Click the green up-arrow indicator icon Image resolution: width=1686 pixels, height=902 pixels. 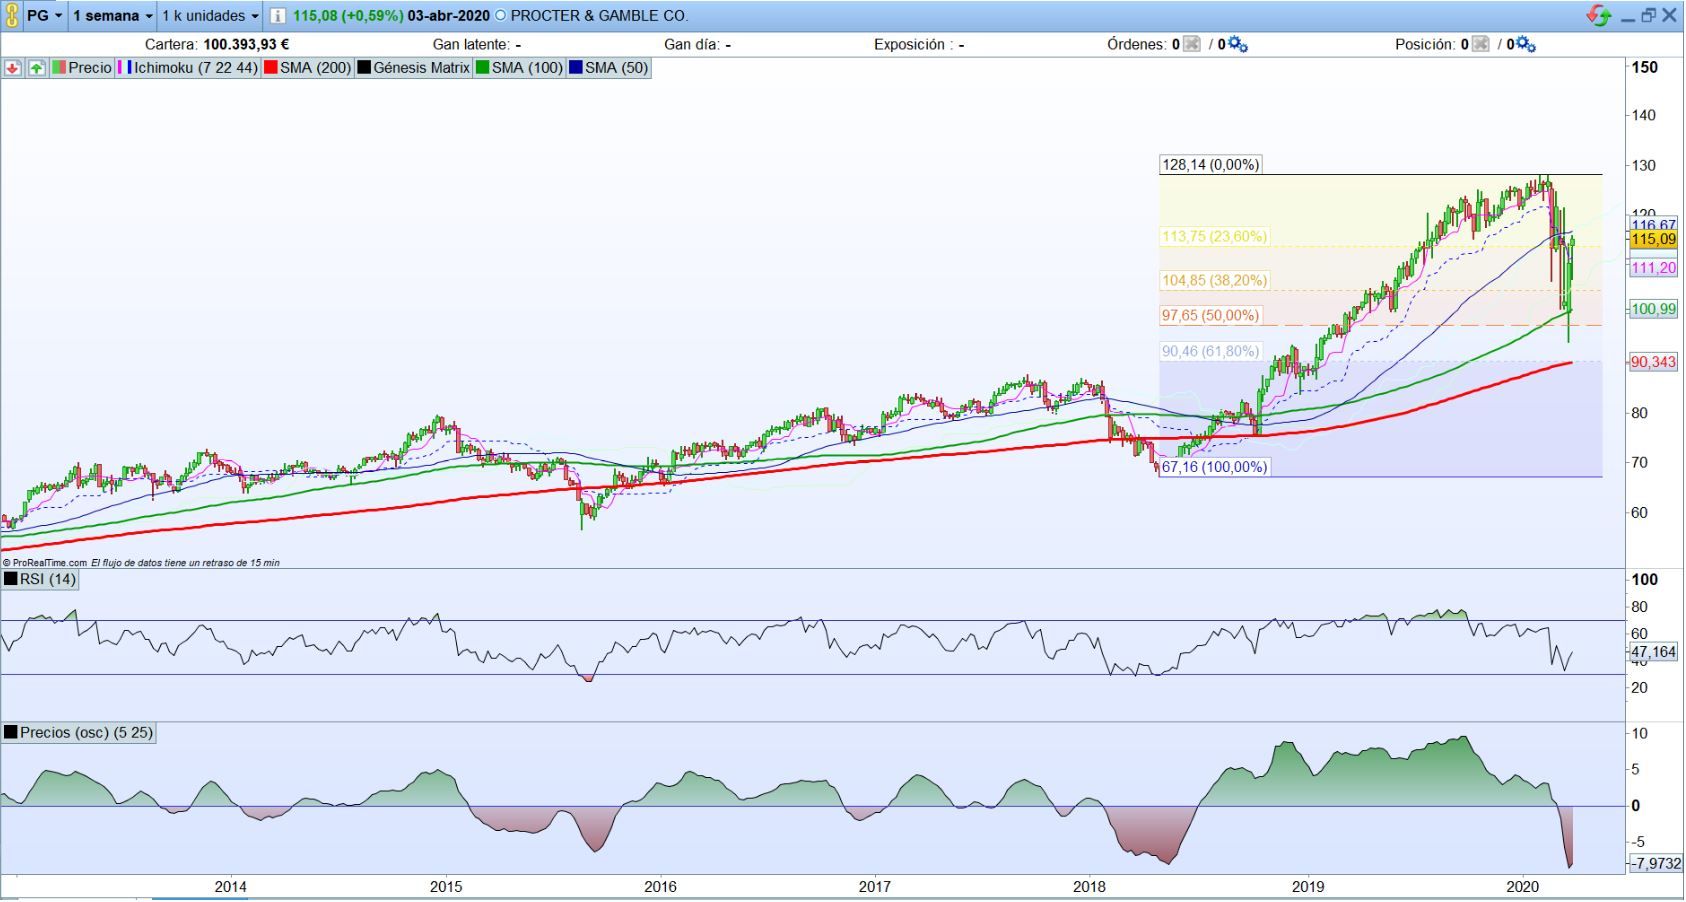tap(36, 68)
